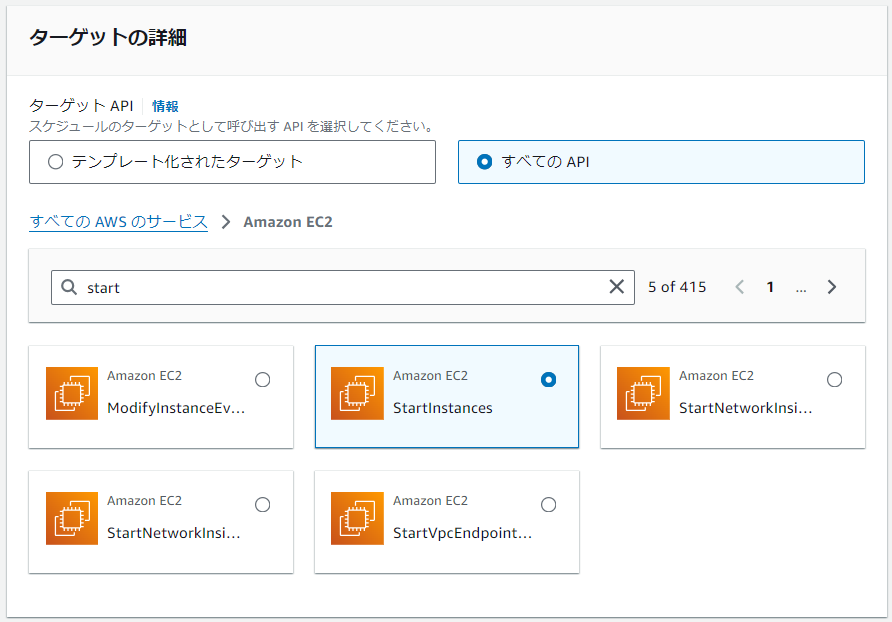Click the ModifyInstanceEv... API name text
892x622 pixels.
coord(176,408)
